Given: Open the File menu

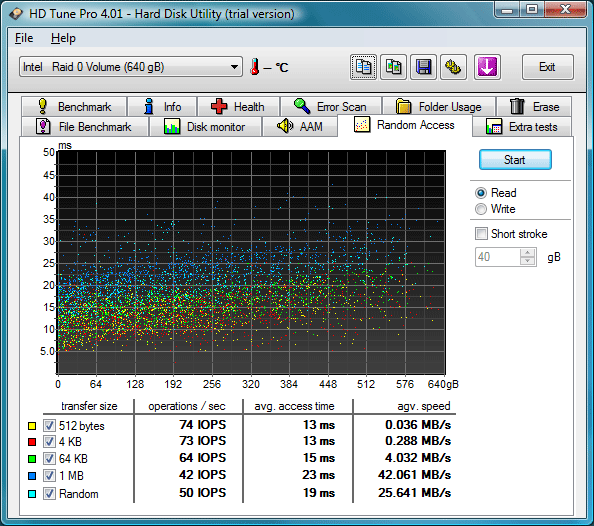Looking at the screenshot, I should point(24,38).
